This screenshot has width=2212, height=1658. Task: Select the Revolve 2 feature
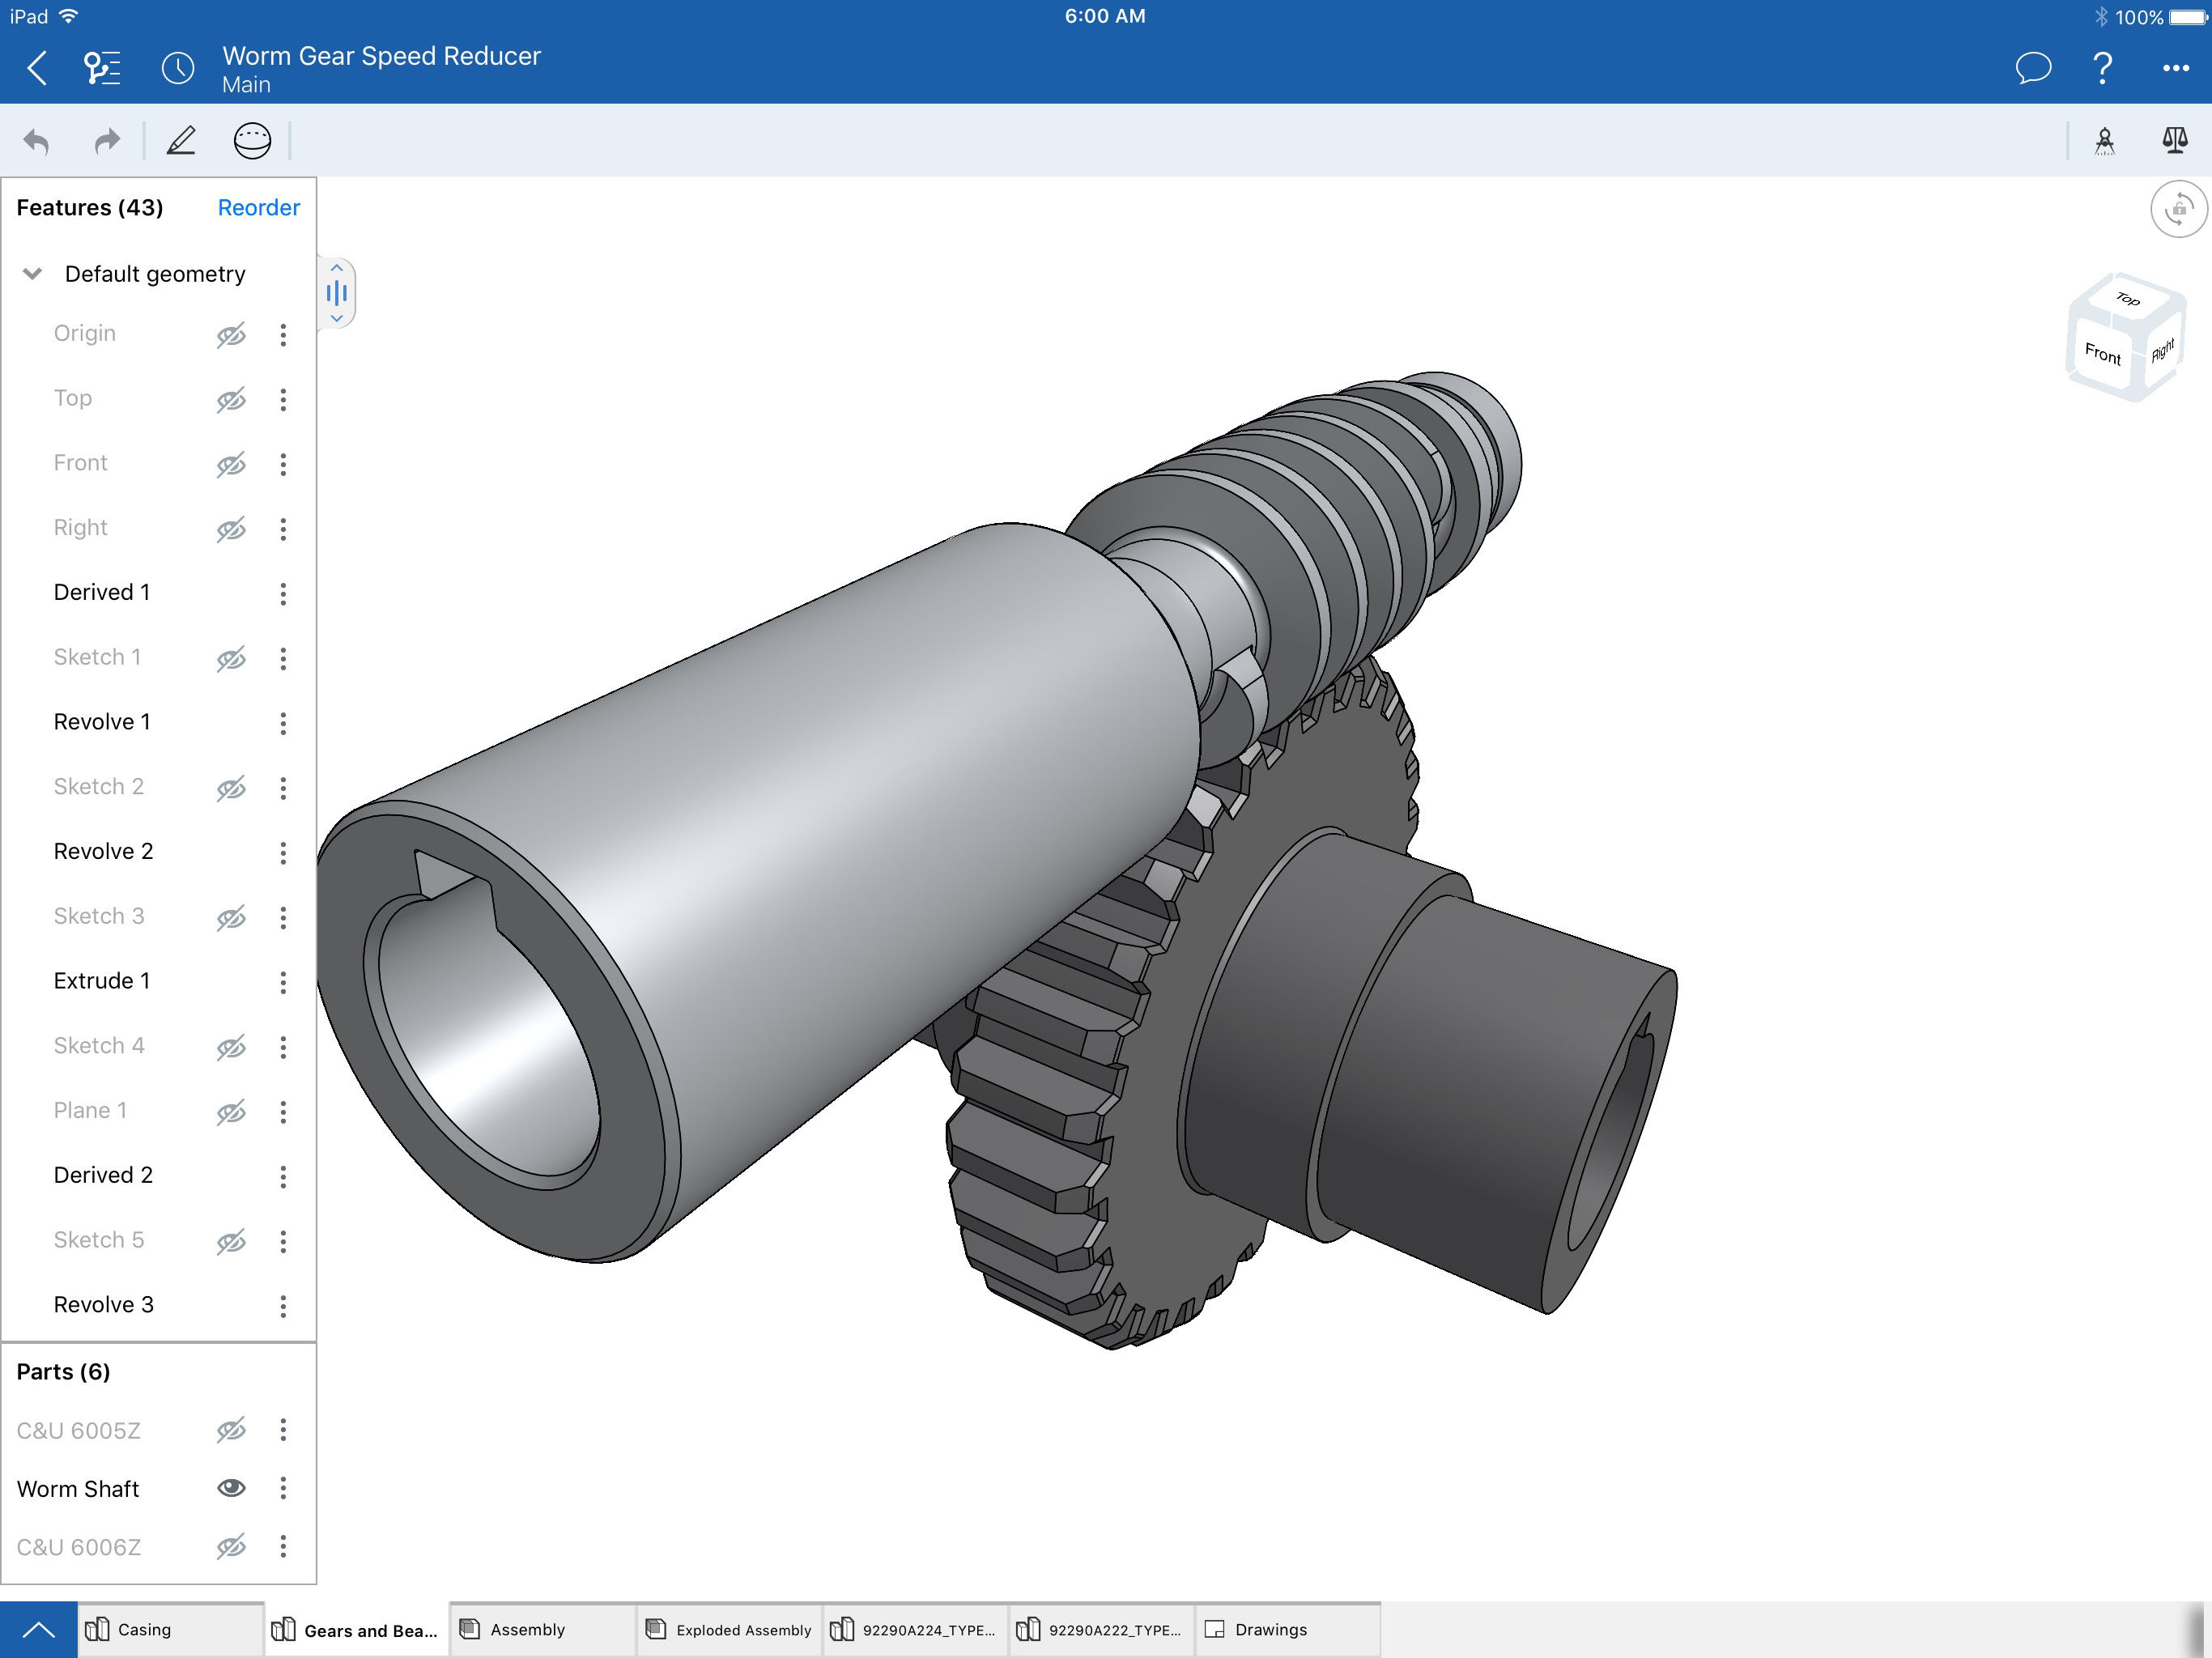104,851
